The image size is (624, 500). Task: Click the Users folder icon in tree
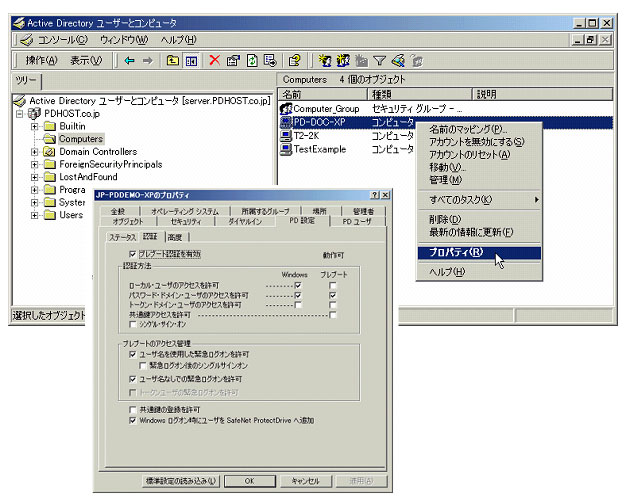pos(50,215)
